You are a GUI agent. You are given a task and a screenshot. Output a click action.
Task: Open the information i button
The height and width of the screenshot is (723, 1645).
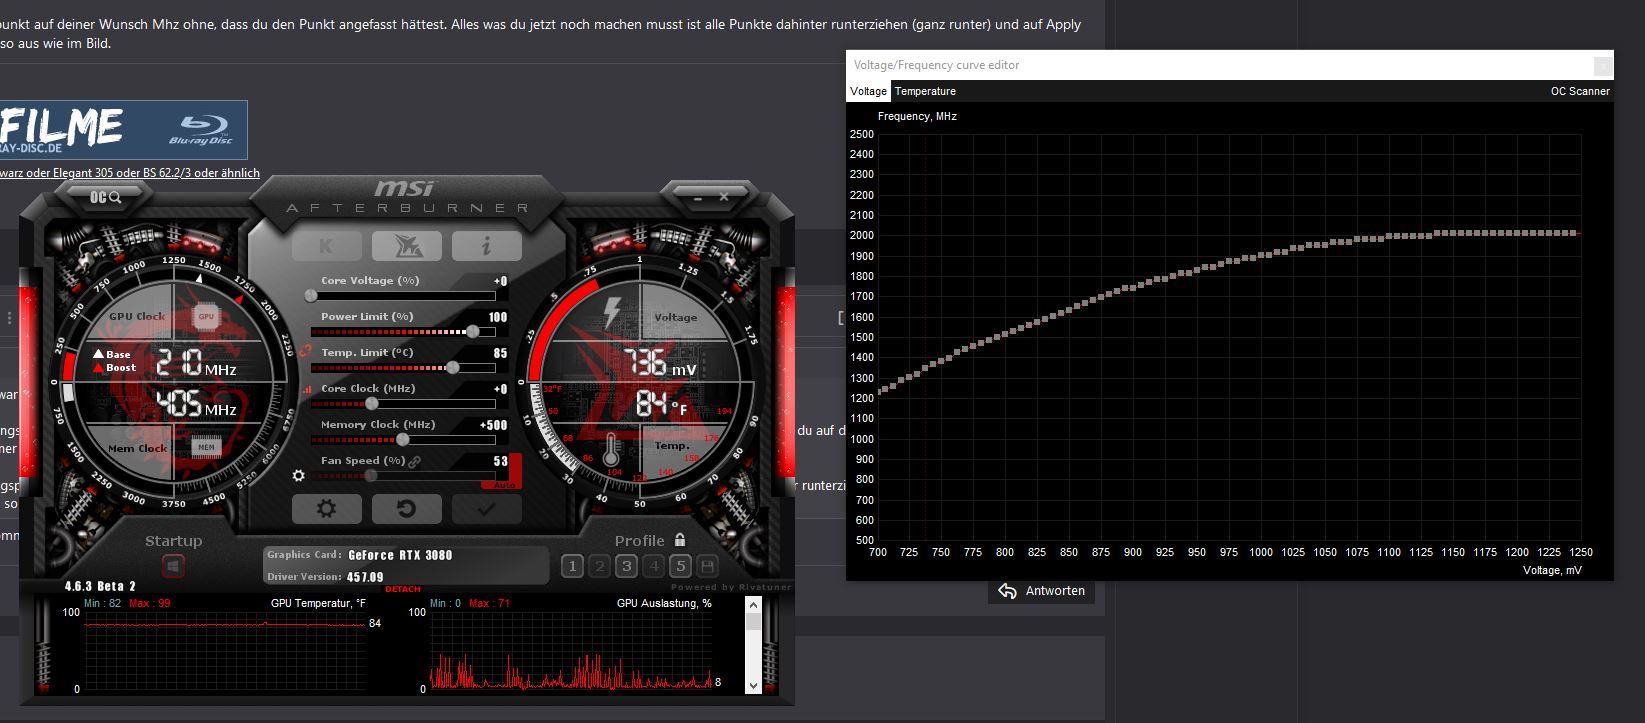pos(486,246)
